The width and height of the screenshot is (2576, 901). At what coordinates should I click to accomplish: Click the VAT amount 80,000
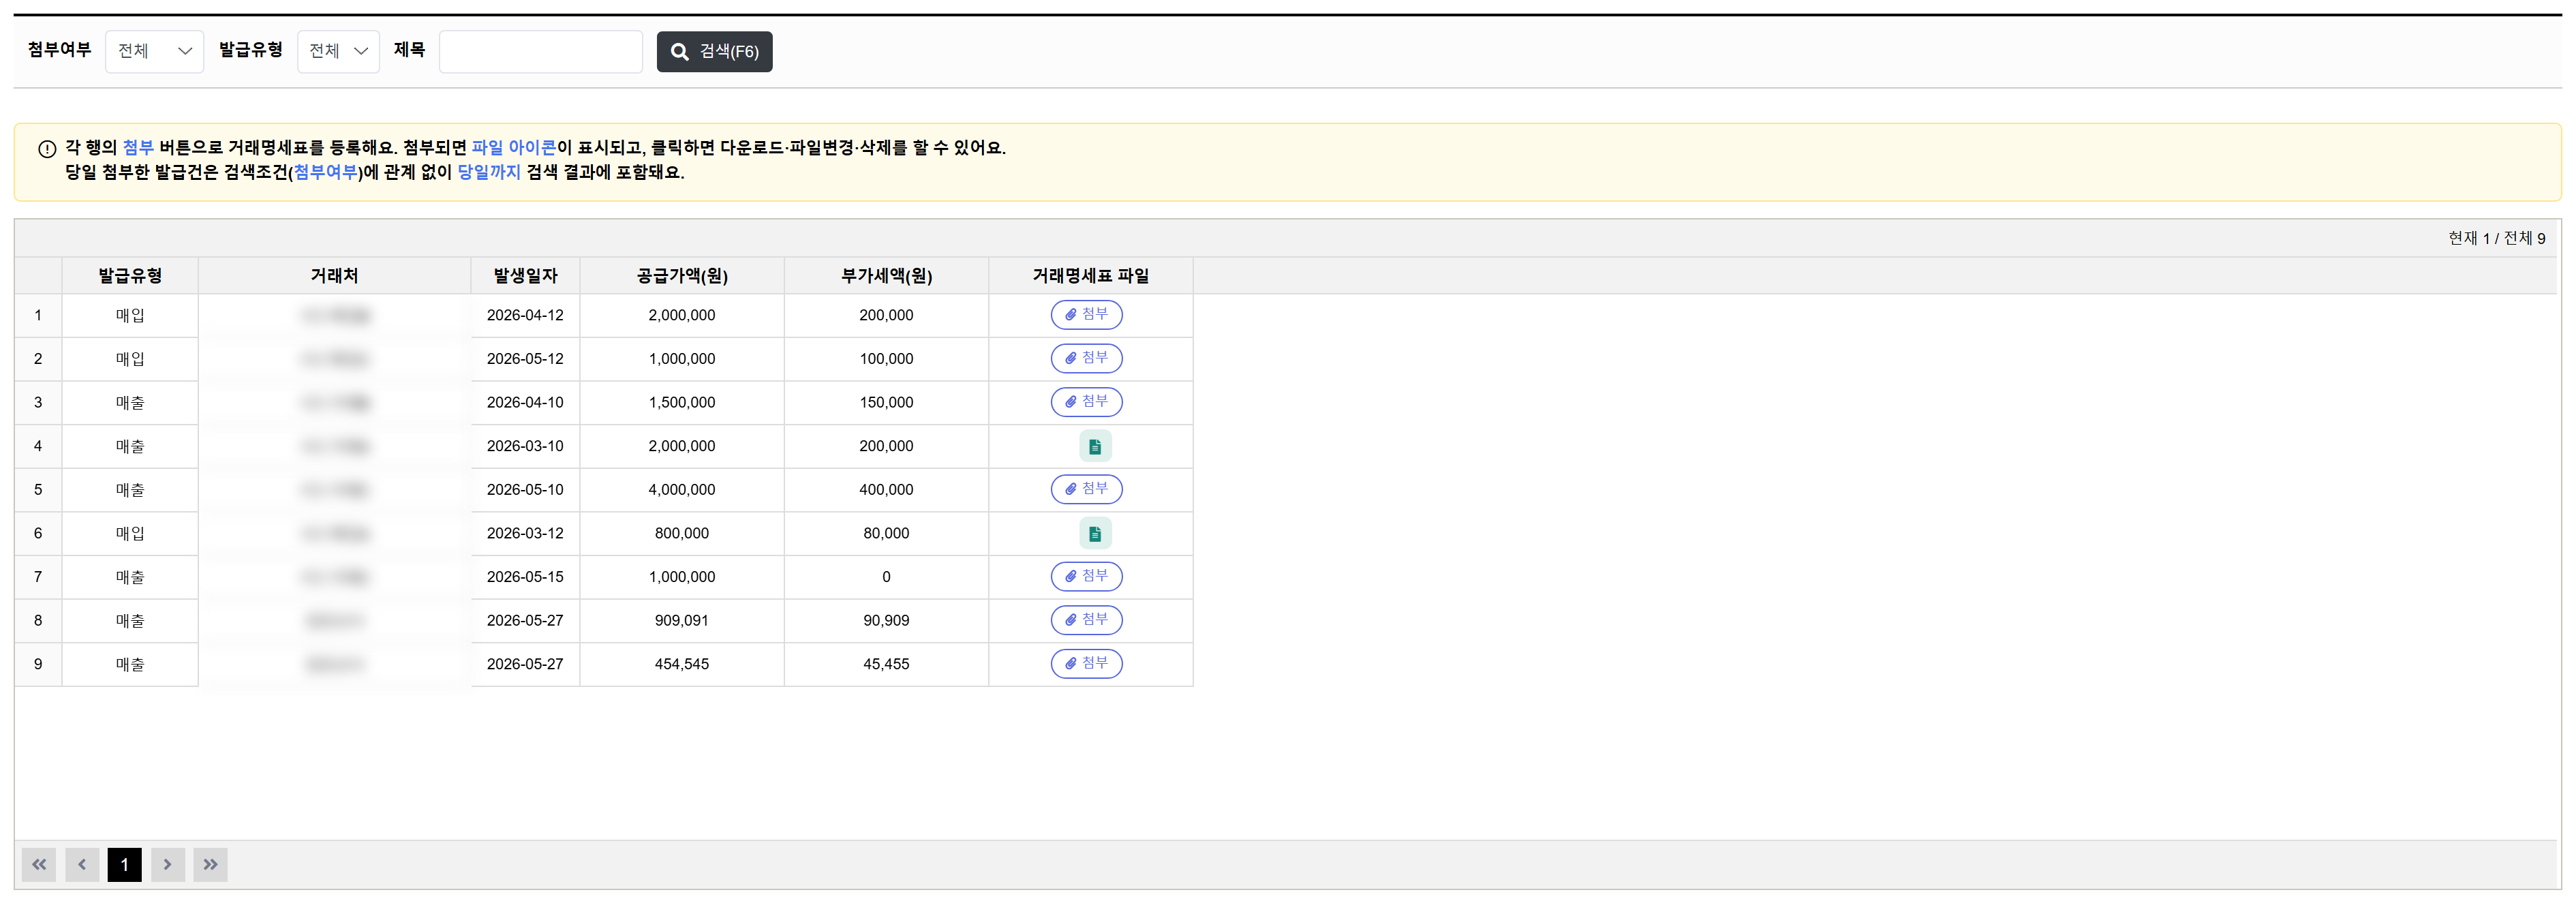(x=886, y=533)
